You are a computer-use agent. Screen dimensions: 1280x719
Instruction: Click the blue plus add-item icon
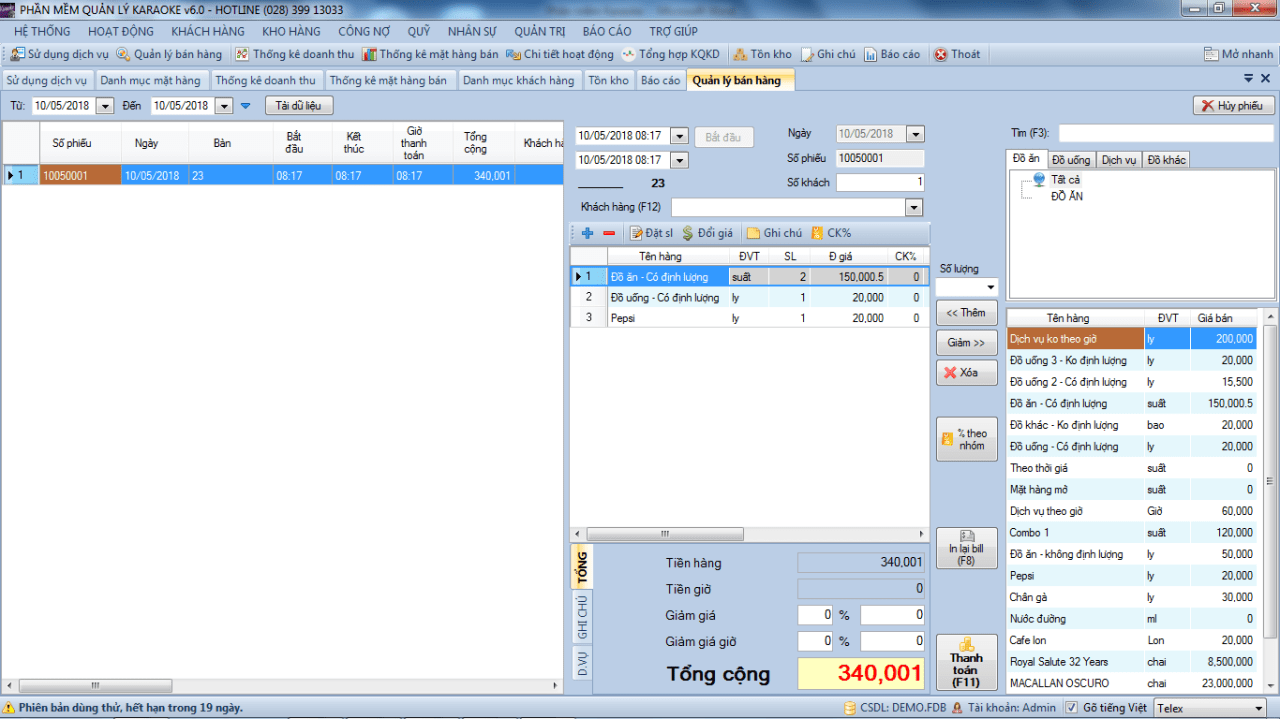(x=587, y=233)
